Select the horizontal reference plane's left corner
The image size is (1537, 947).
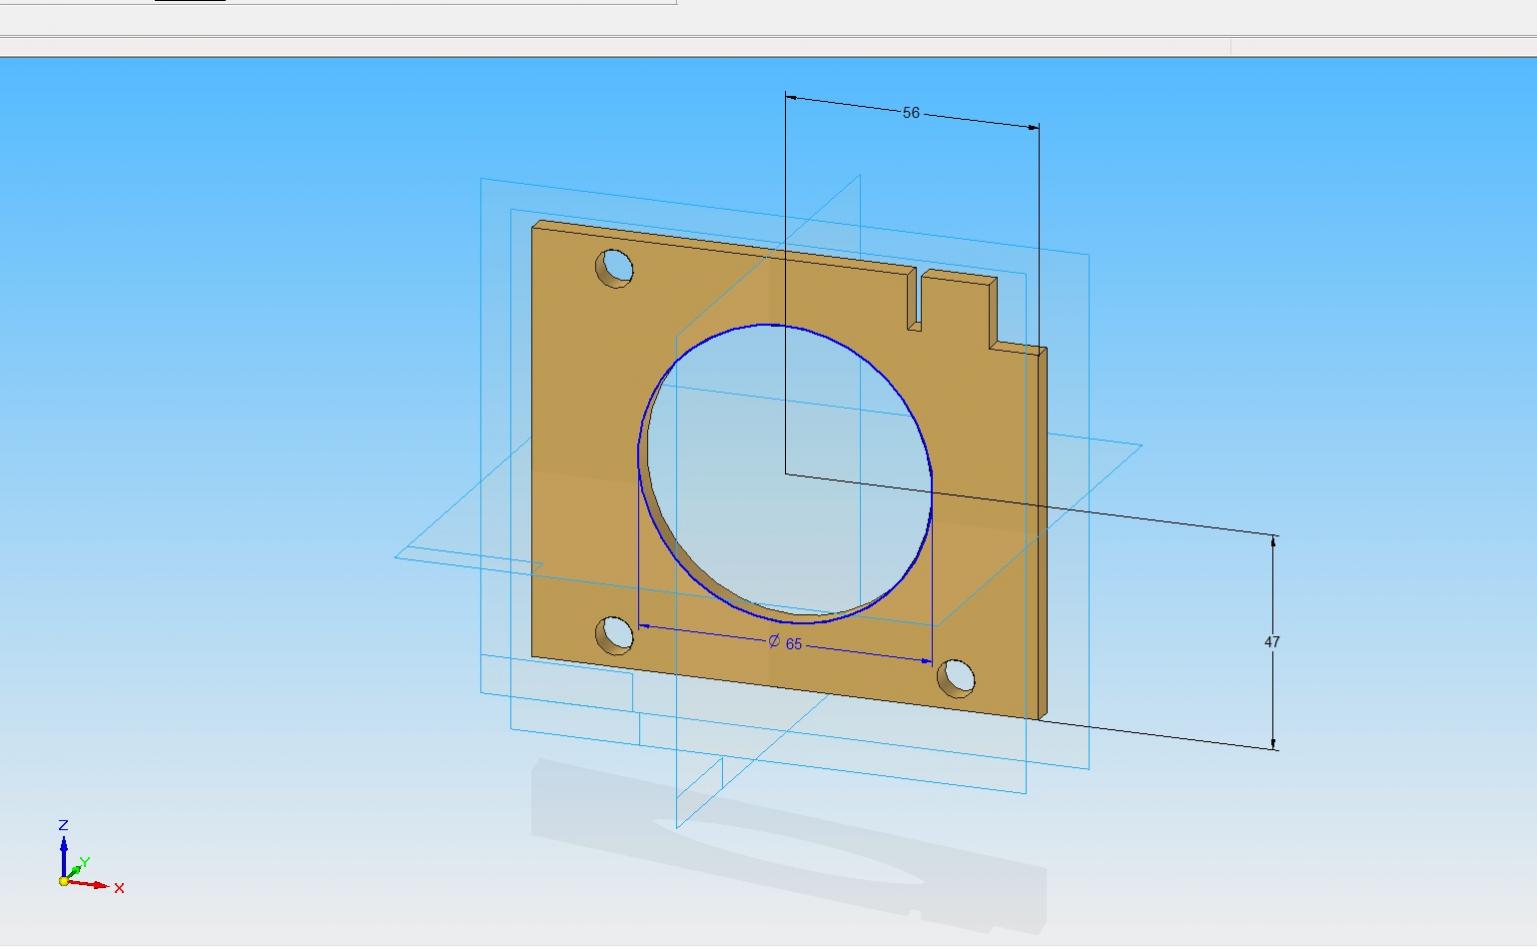tap(400, 556)
